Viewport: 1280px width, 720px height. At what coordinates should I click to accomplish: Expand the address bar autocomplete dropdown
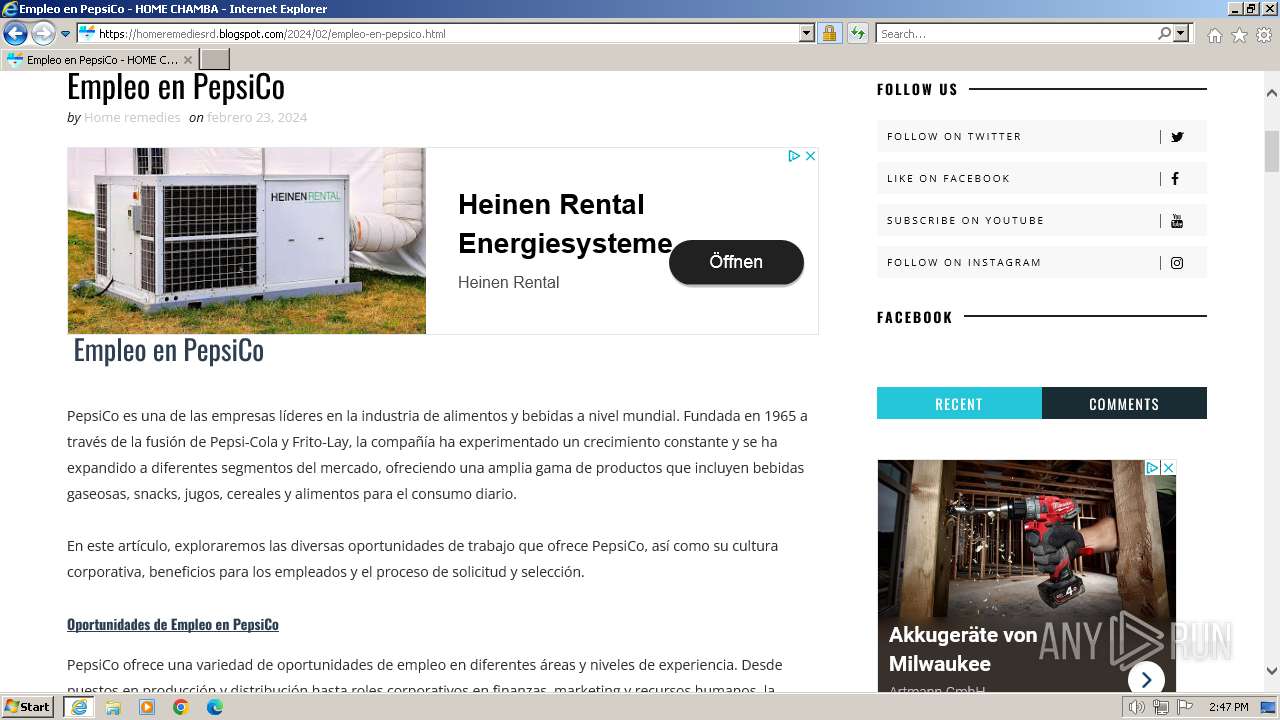point(807,33)
